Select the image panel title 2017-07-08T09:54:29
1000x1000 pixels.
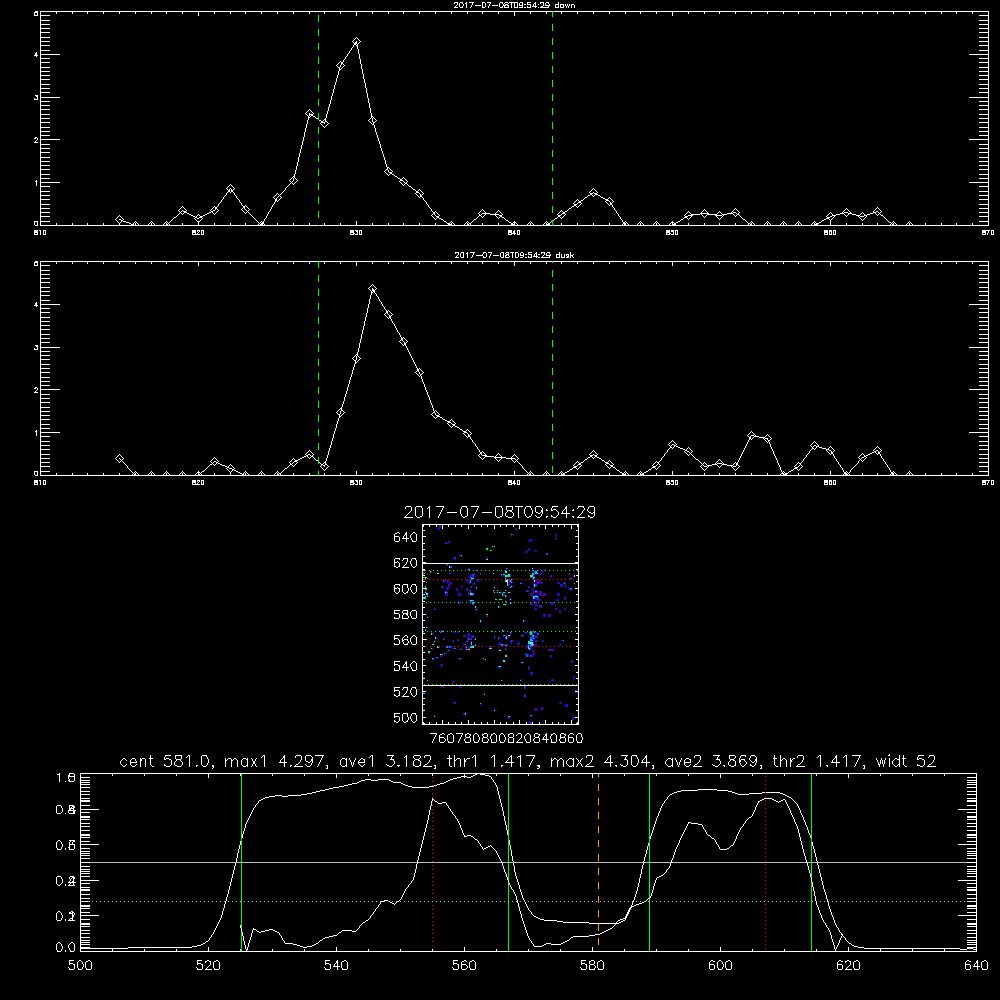(x=499, y=512)
